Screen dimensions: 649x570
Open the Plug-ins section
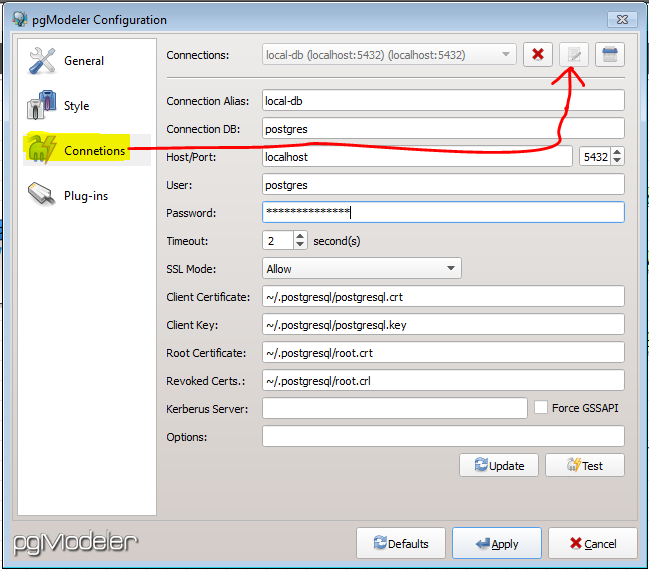tap(87, 195)
